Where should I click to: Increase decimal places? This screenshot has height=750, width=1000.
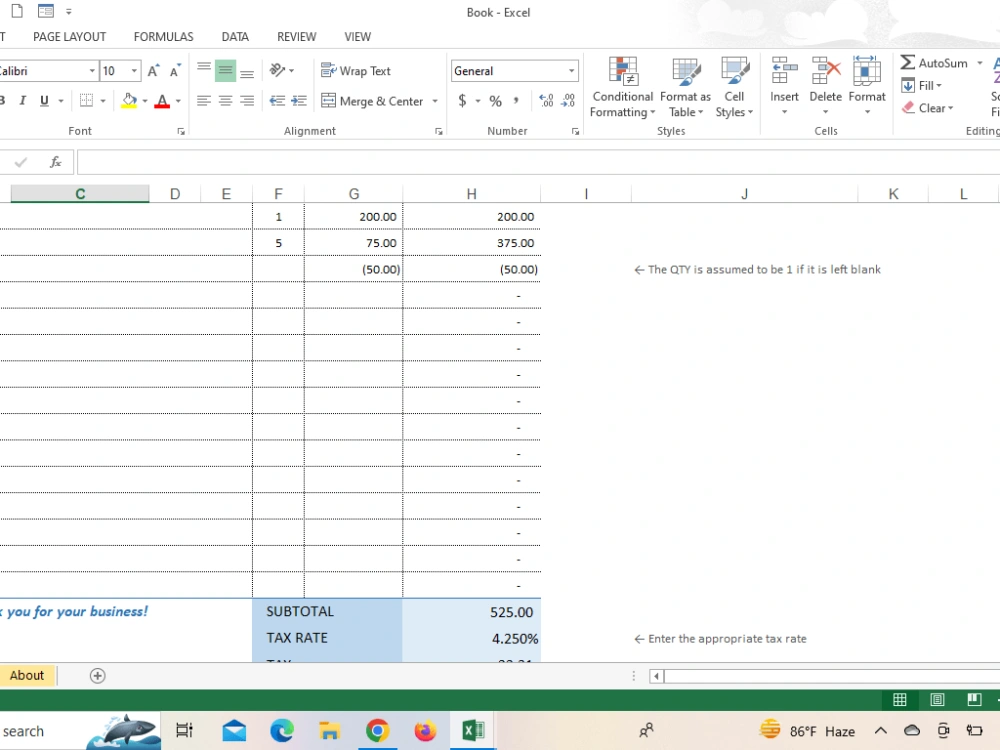(547, 101)
